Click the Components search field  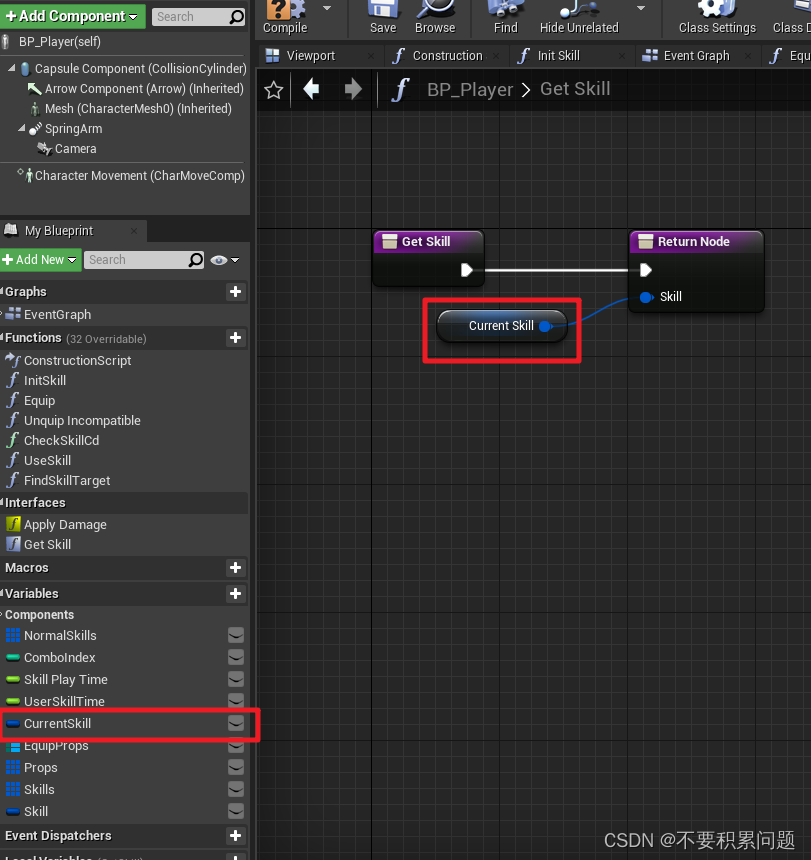[198, 17]
